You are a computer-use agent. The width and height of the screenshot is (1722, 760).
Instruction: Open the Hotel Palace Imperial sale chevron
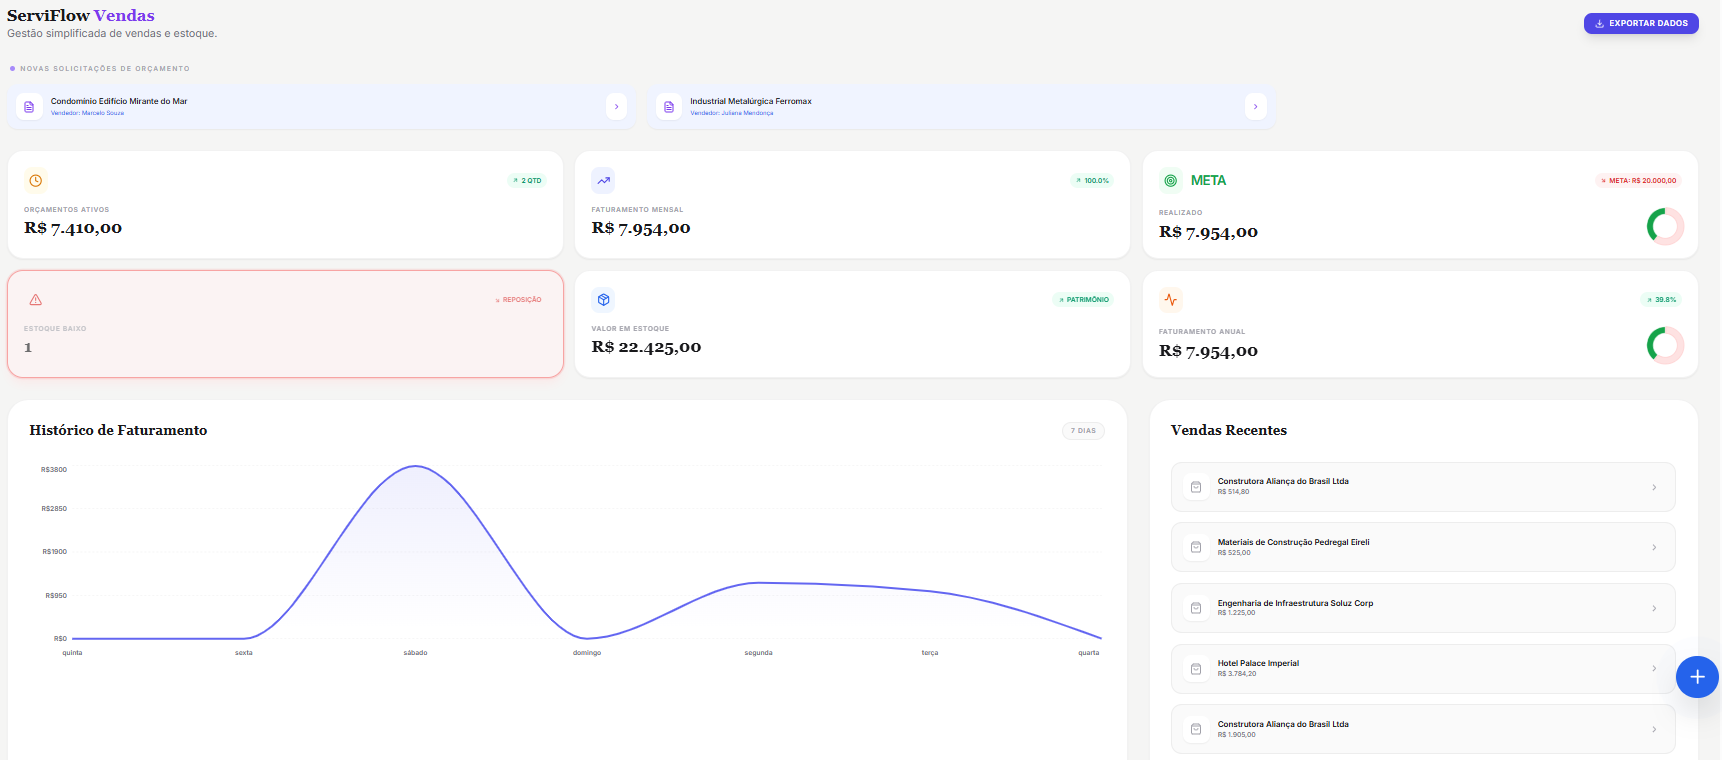coord(1654,669)
